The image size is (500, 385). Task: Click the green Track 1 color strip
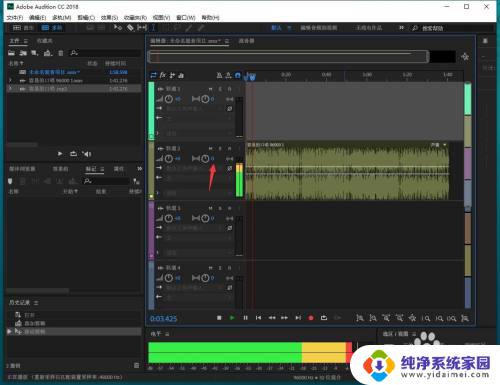pyautogui.click(x=151, y=111)
